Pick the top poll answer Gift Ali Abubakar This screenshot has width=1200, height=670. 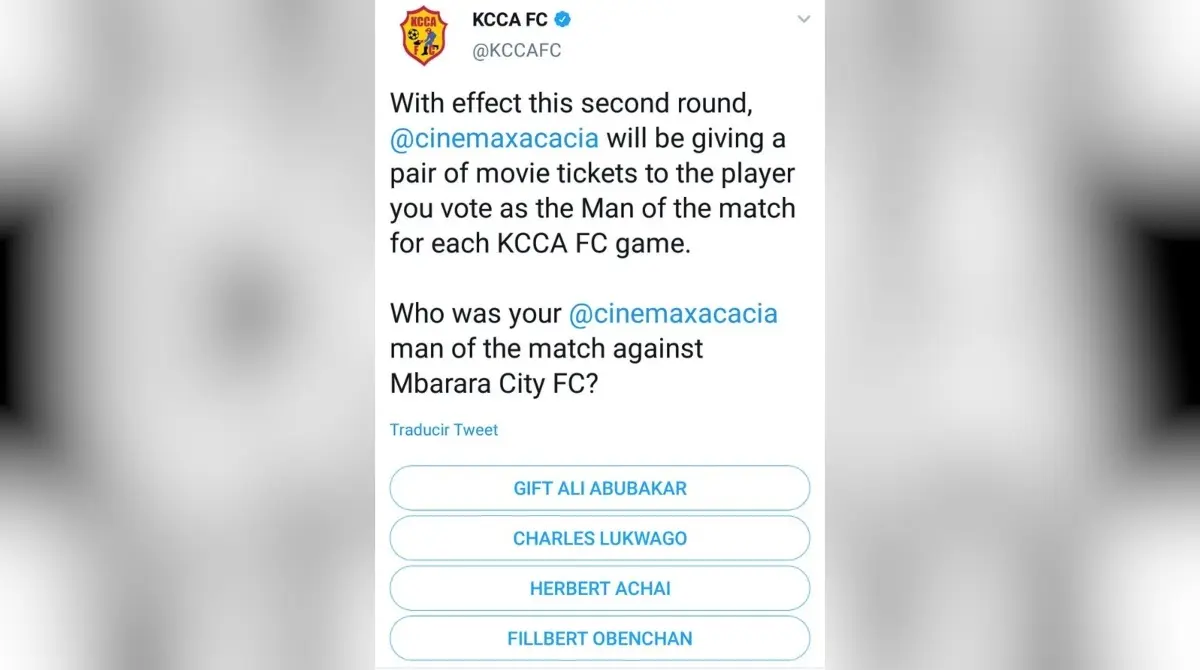click(x=599, y=488)
